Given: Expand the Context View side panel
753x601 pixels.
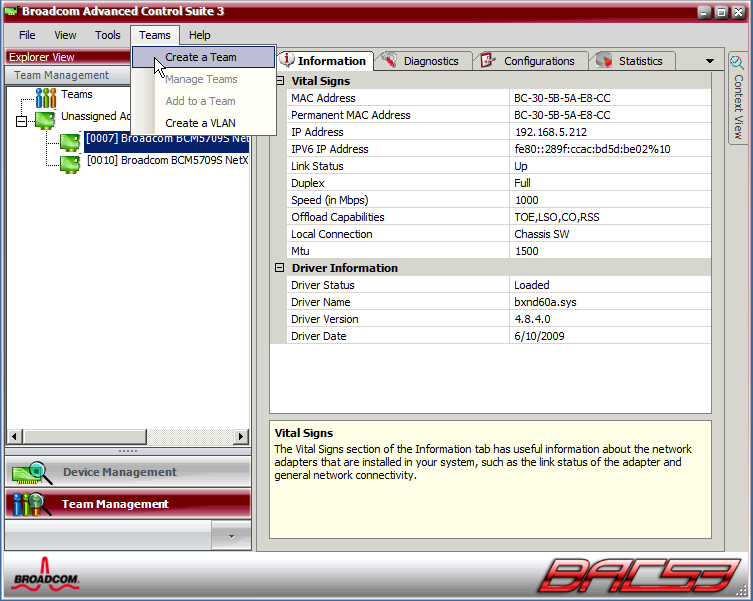Looking at the screenshot, I should click(x=738, y=97).
